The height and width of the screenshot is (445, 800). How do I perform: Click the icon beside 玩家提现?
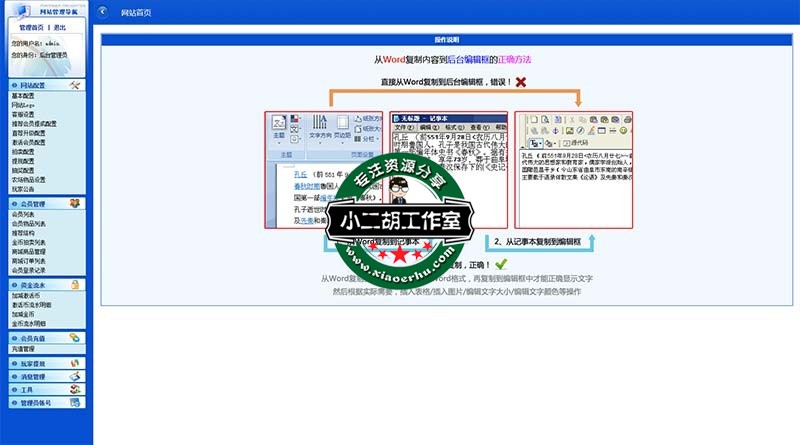point(75,363)
